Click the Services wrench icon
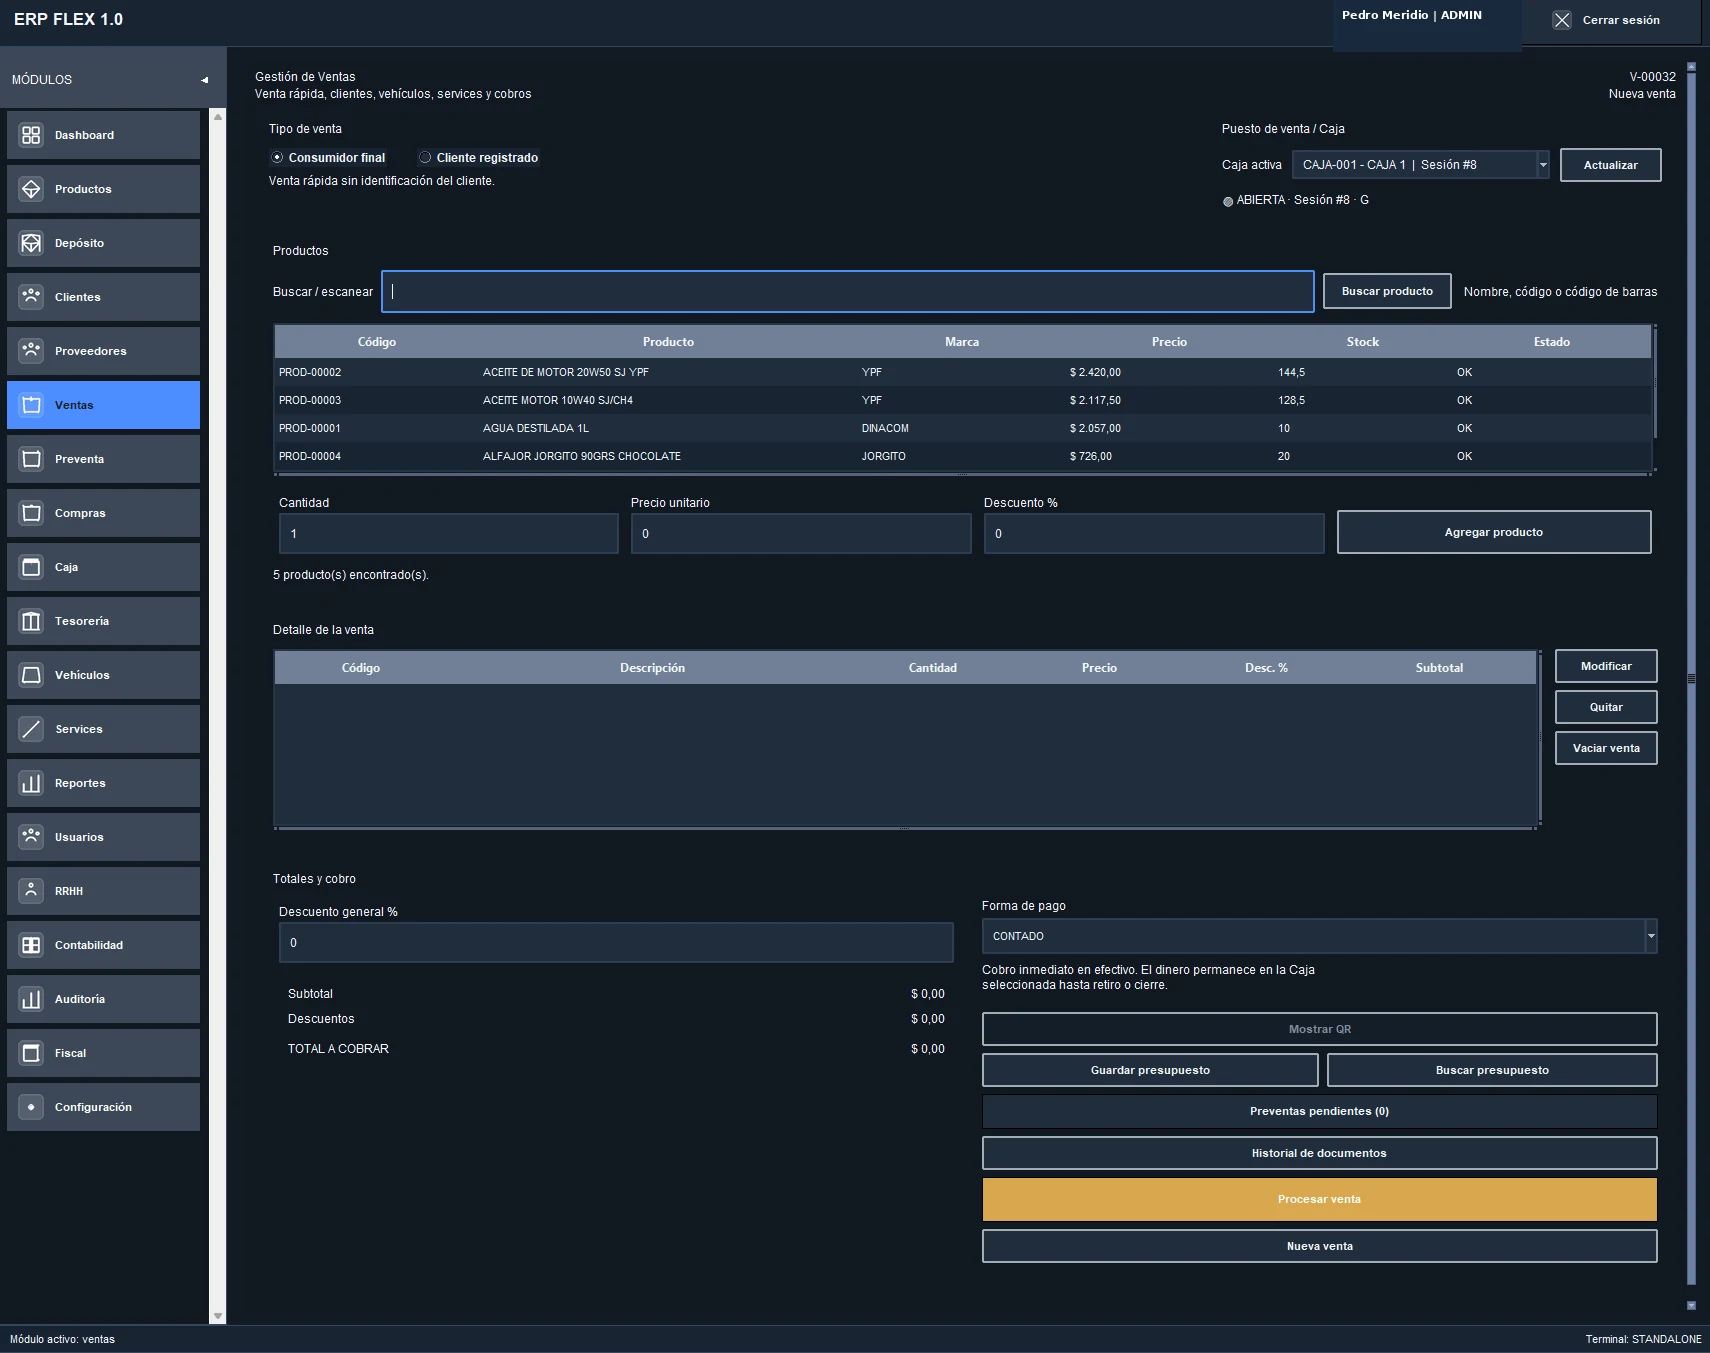This screenshot has height=1353, width=1710. 31,729
